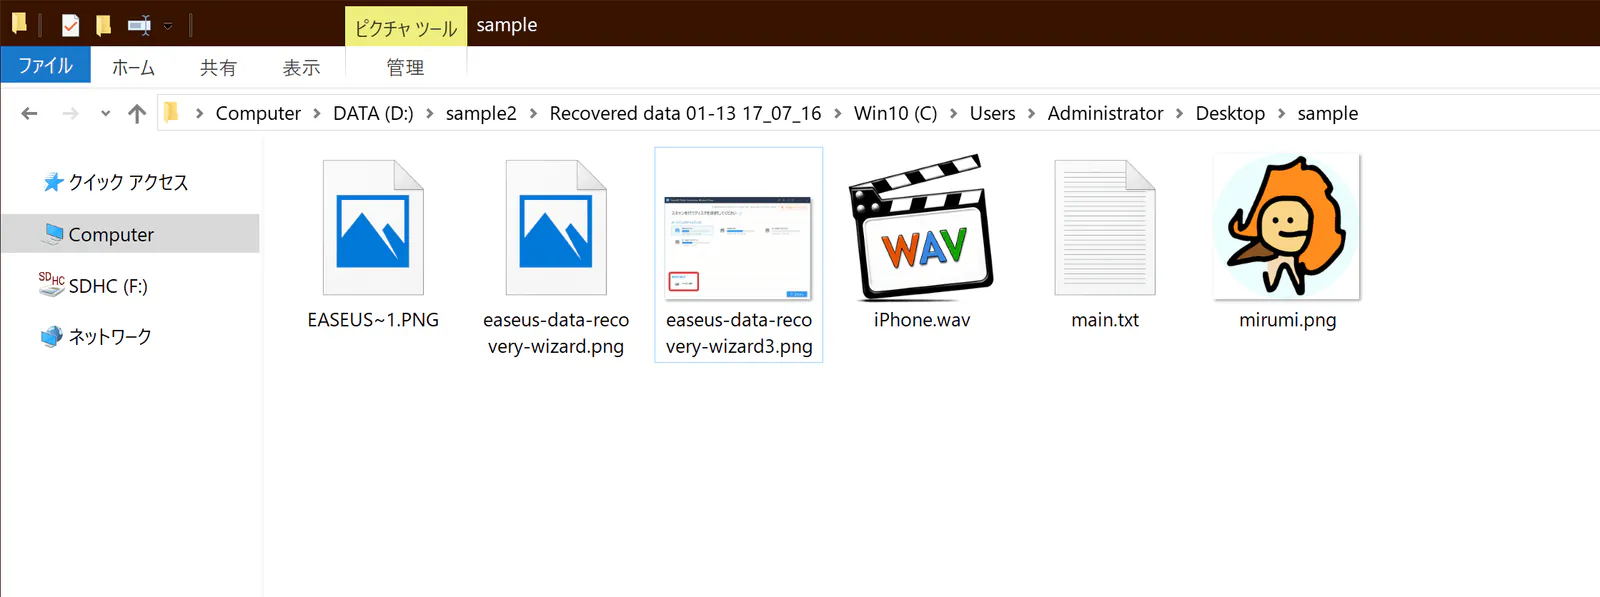This screenshot has height=597, width=1600.
Task: Expand the chevron after Users breadcrumb
Action: click(x=1031, y=114)
